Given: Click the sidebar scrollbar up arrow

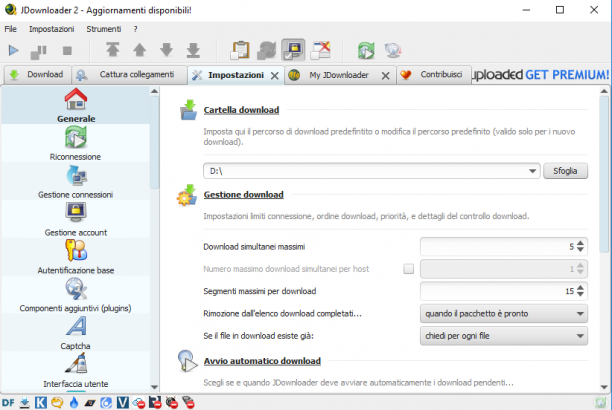Looking at the screenshot, I should [x=155, y=91].
